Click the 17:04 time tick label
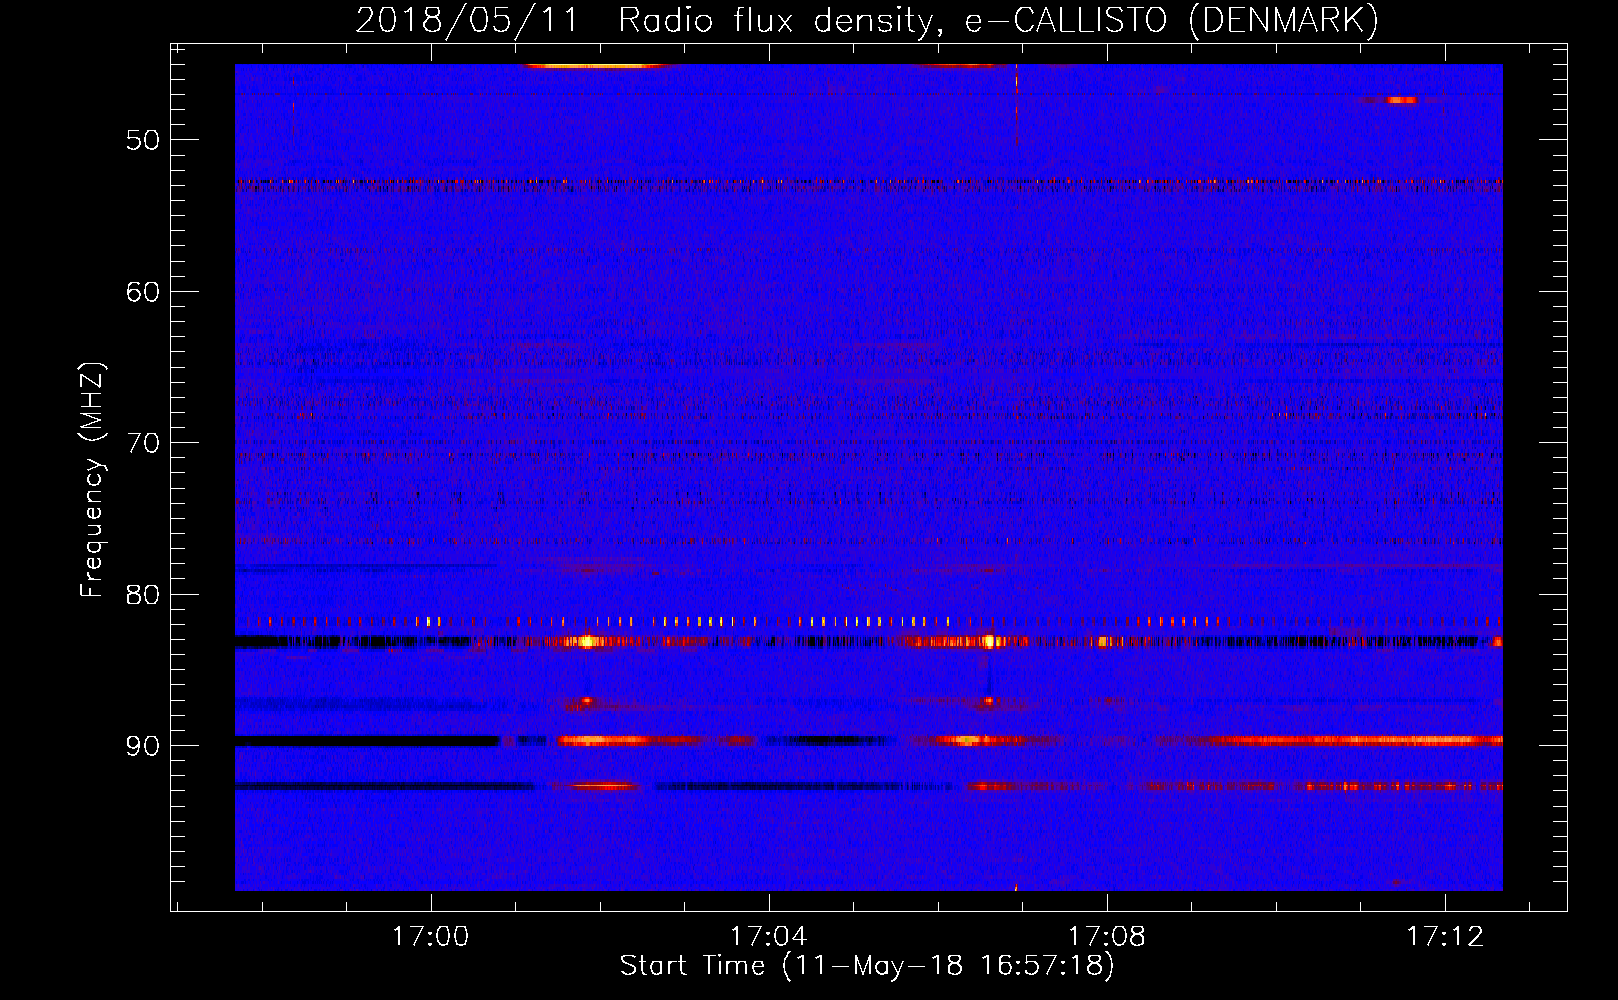Image resolution: width=1618 pixels, height=1000 pixels. pos(768,936)
